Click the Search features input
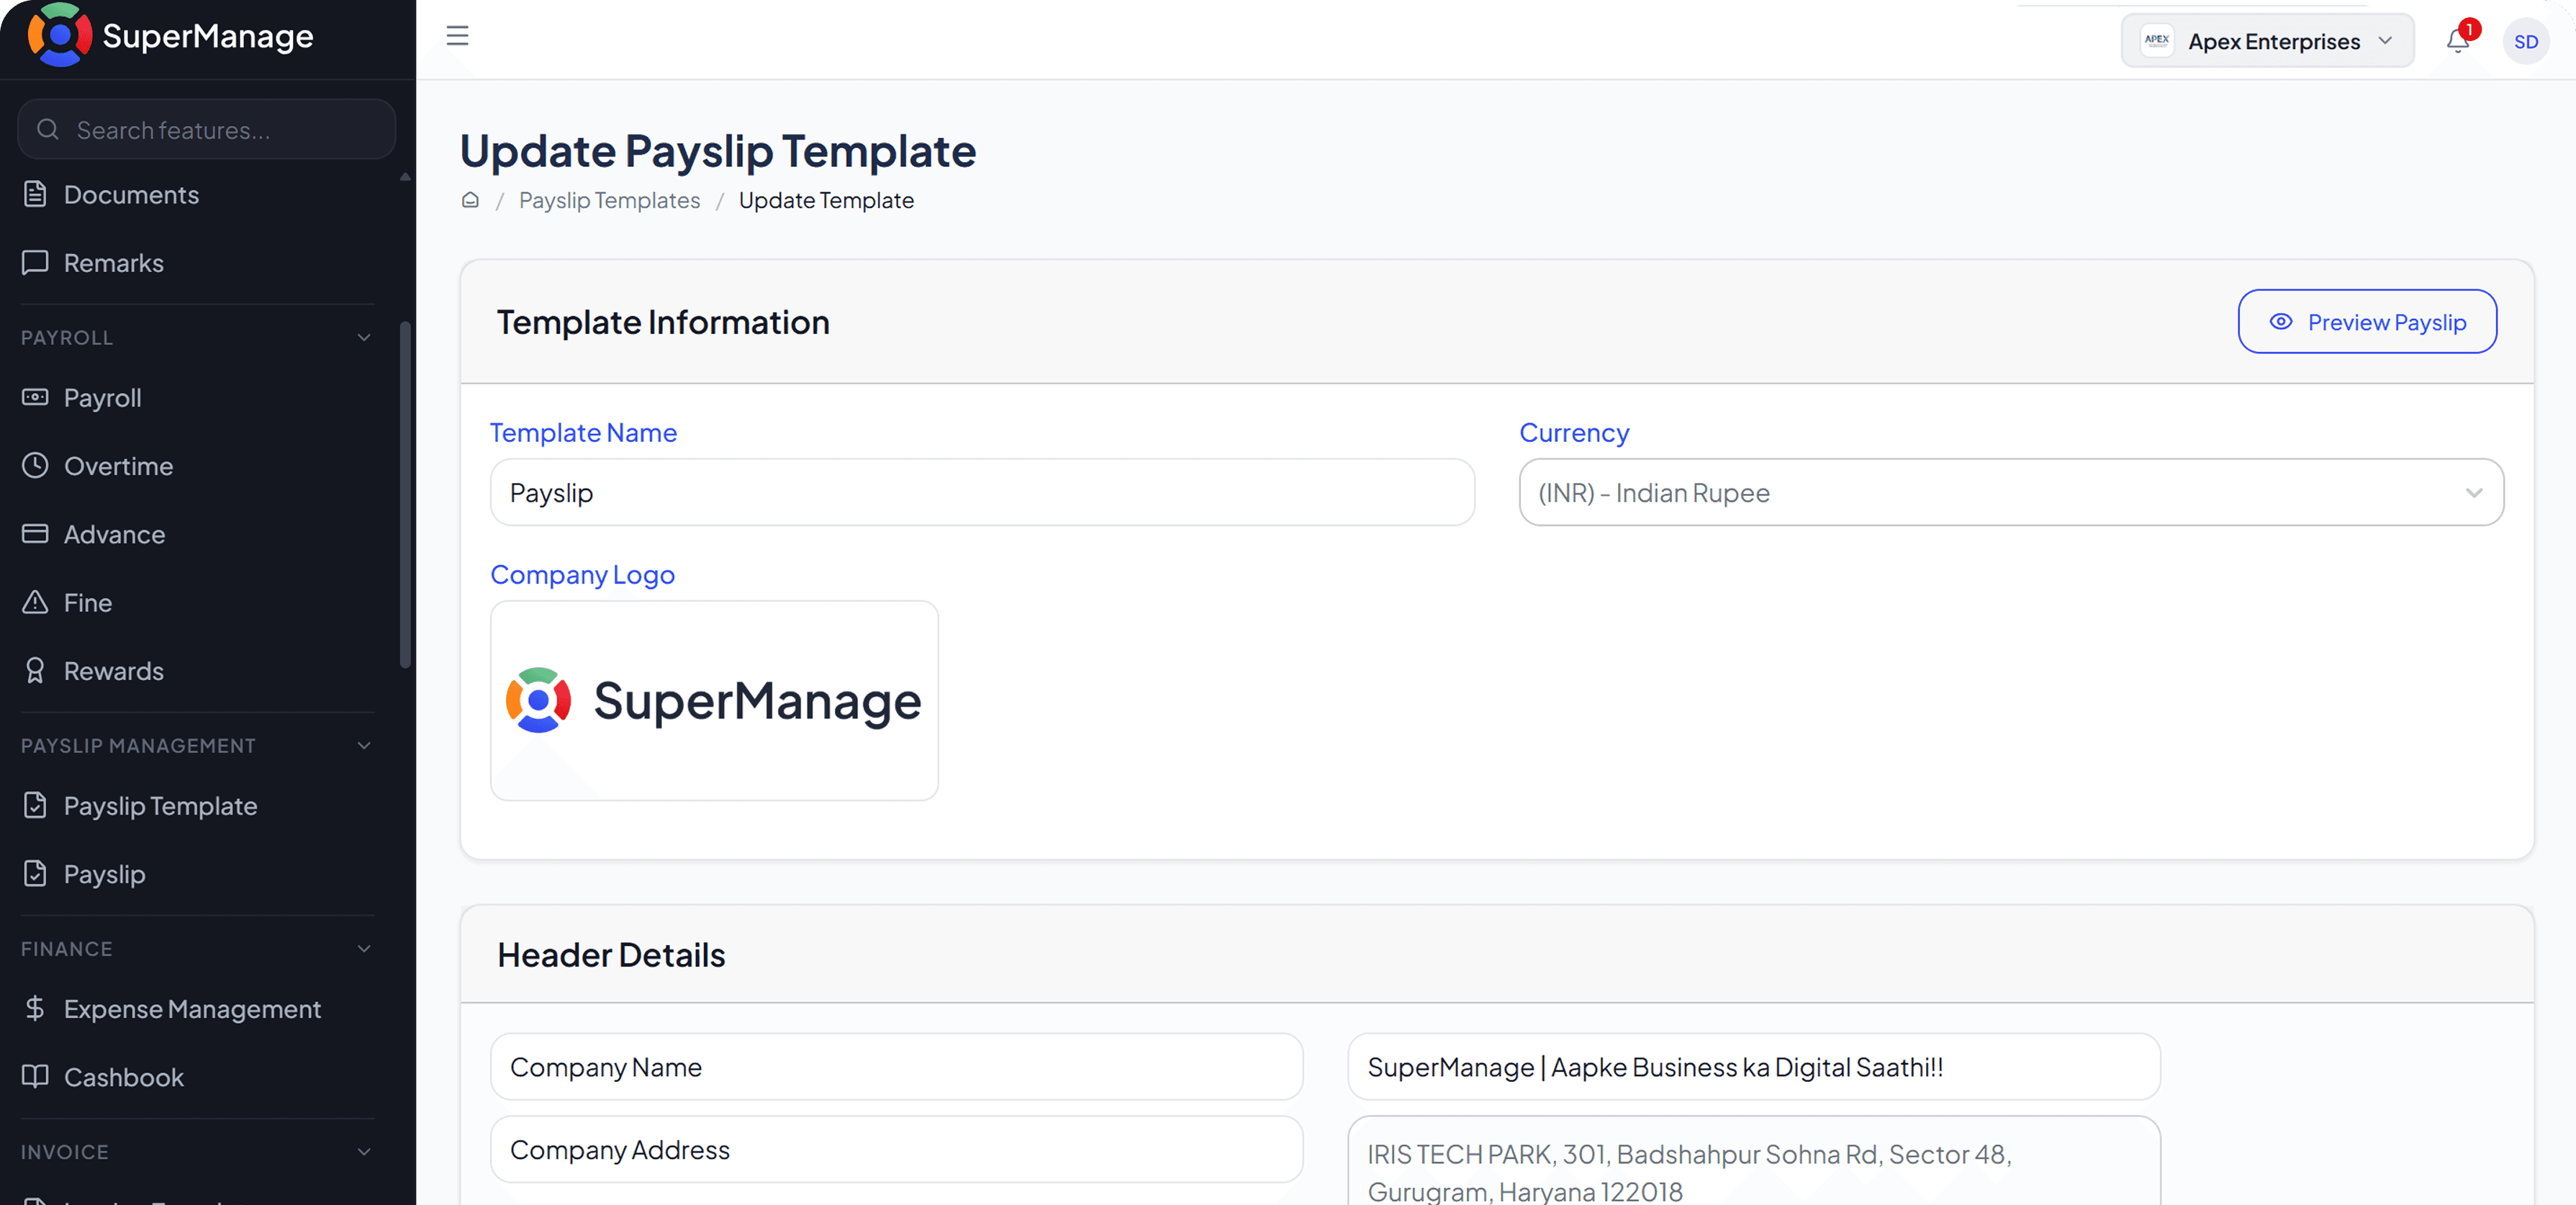This screenshot has height=1205, width=2576. (207, 129)
